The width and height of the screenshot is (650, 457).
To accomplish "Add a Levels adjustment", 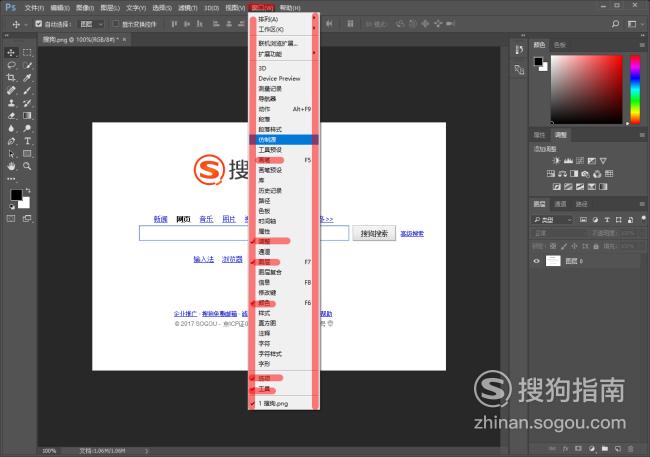I will point(568,160).
